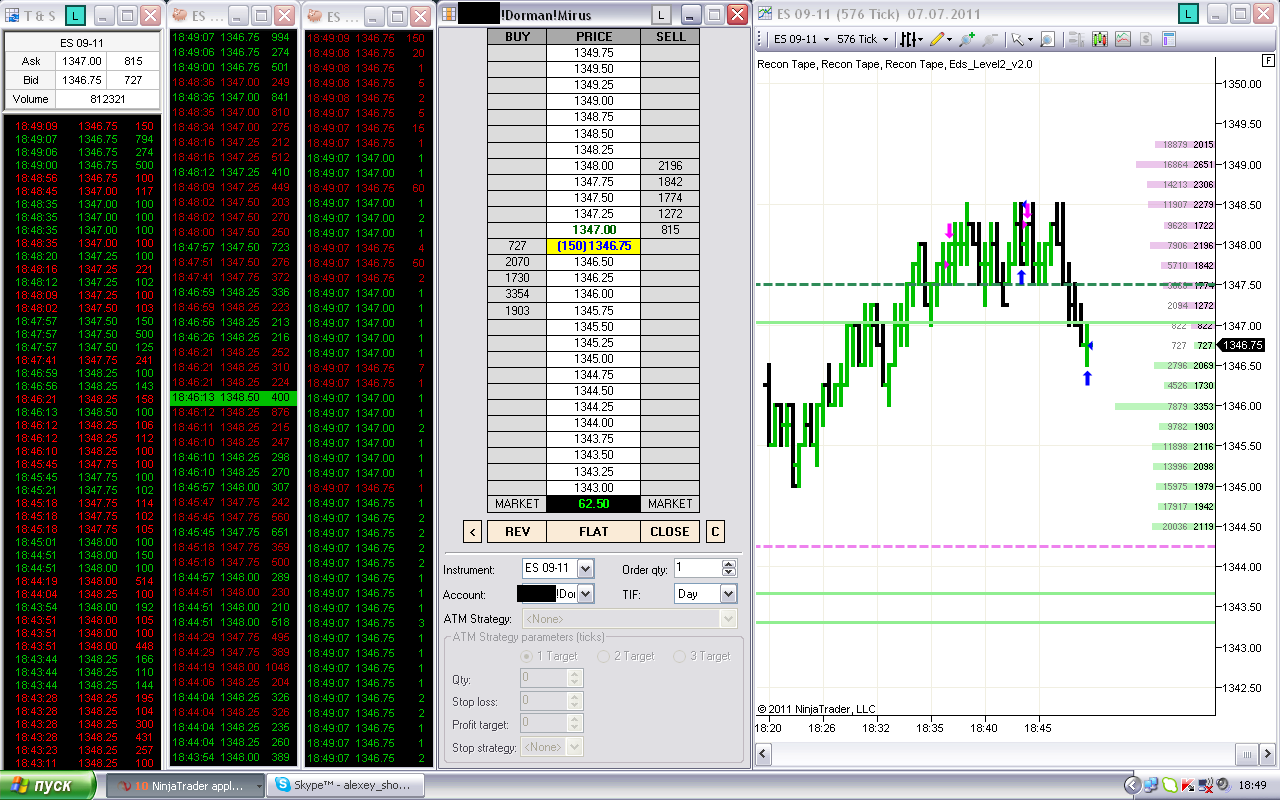Click the chart horizontal scrollbar button
The width and height of the screenshot is (1280, 800).
tap(1245, 753)
